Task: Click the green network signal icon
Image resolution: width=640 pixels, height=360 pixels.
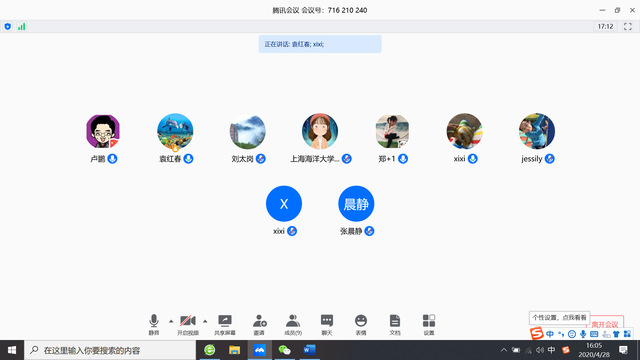Action: pos(22,27)
